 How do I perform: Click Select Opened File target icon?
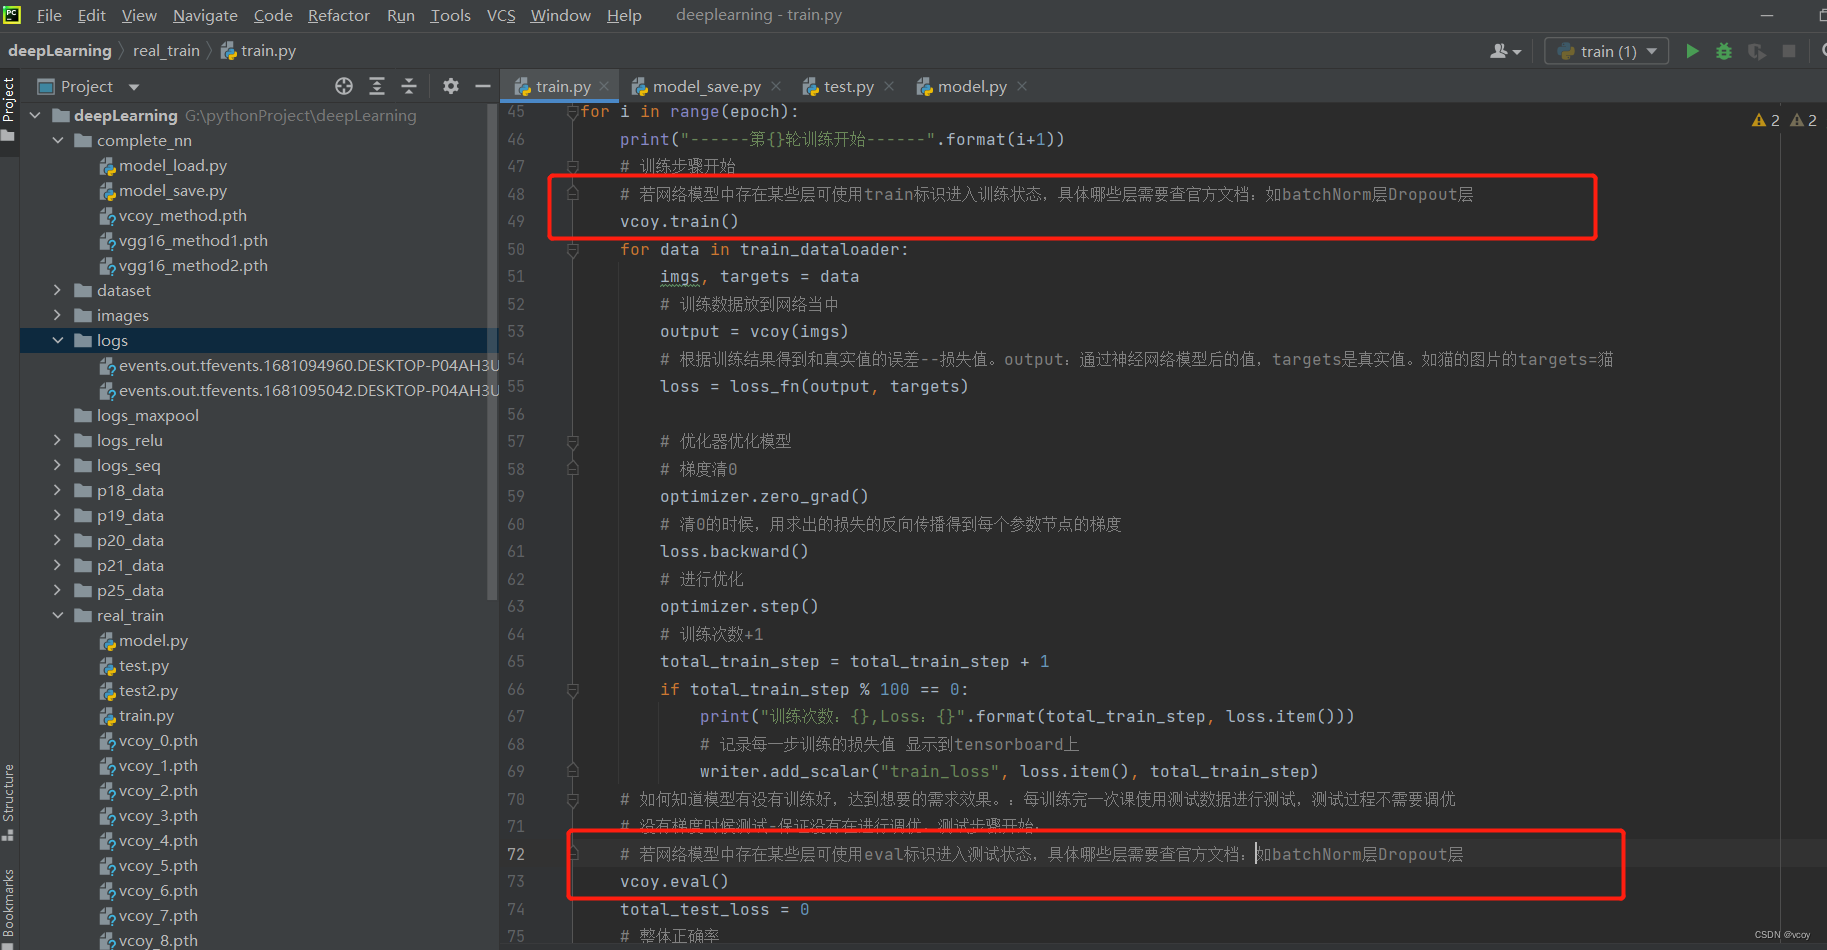tap(344, 86)
